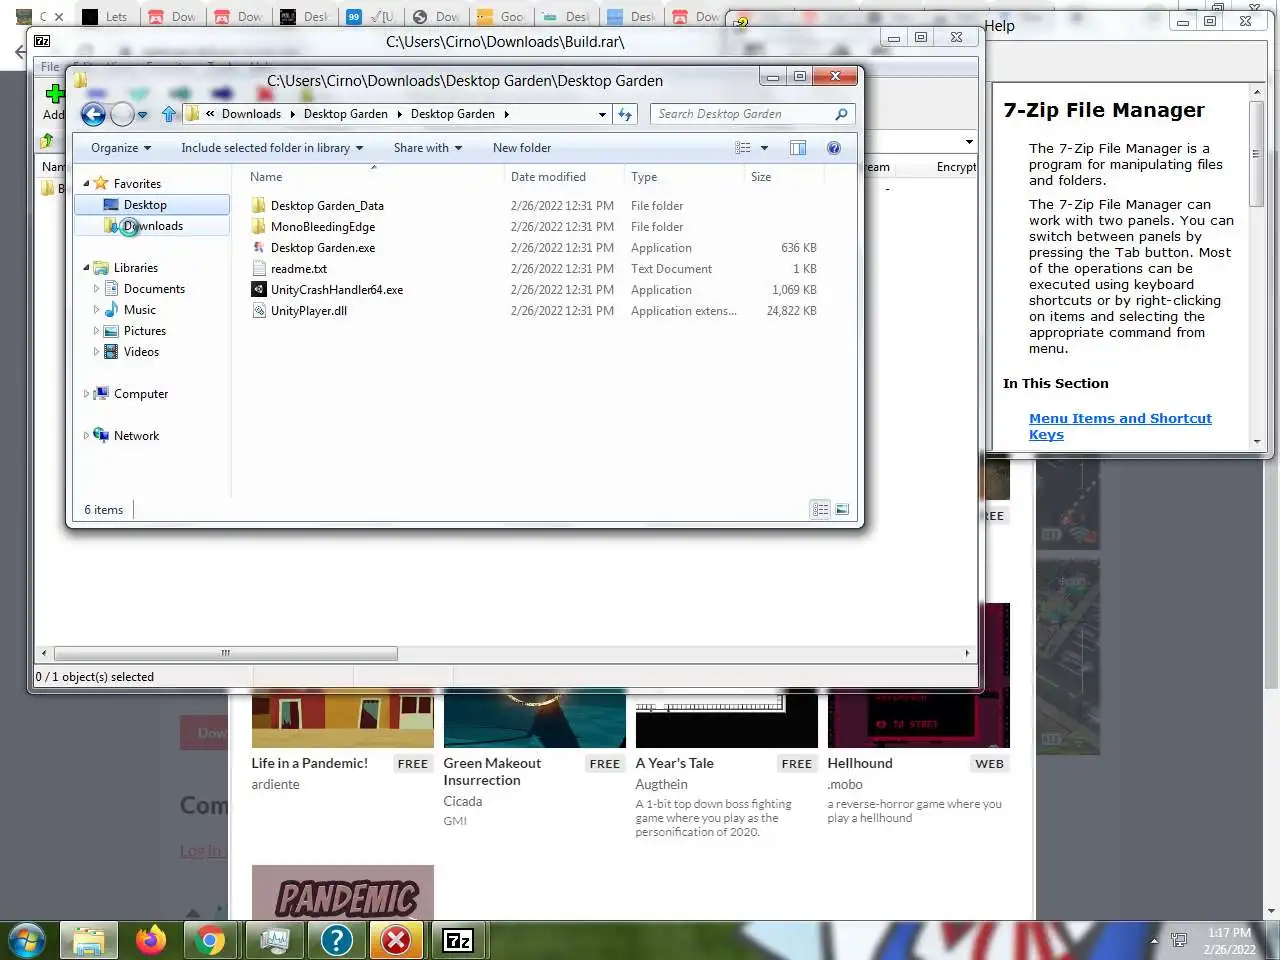Select Desktop under Favorites
The height and width of the screenshot is (960, 1280).
tap(145, 205)
